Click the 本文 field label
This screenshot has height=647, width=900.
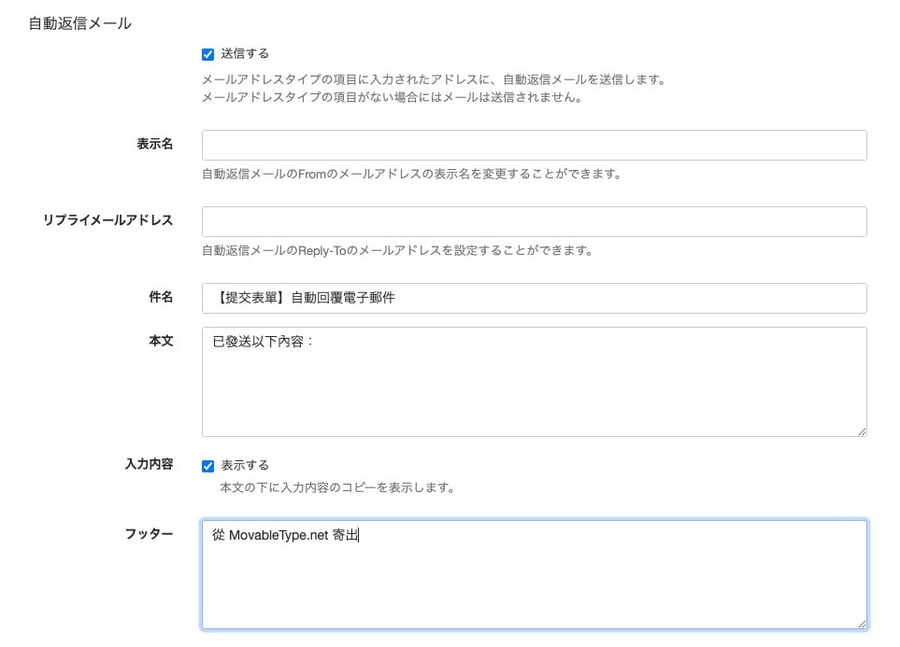point(161,341)
